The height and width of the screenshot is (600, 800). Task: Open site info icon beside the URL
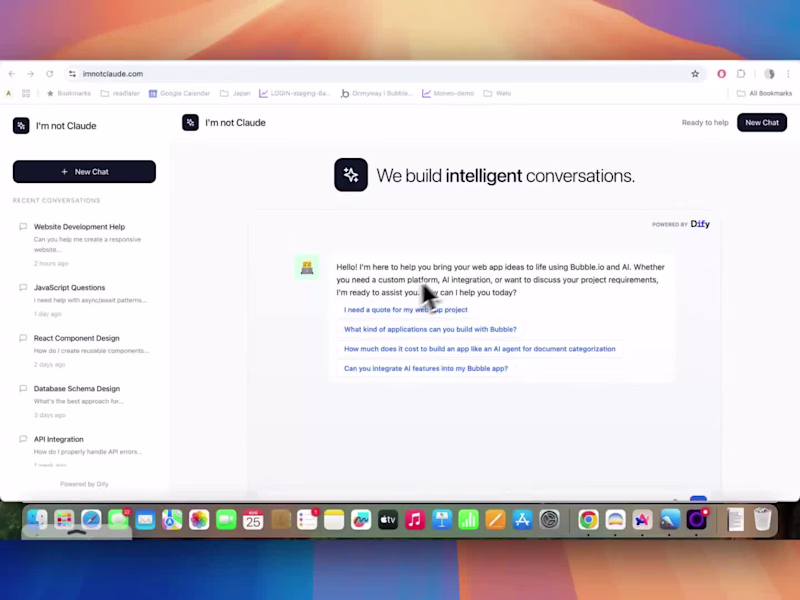(72, 74)
